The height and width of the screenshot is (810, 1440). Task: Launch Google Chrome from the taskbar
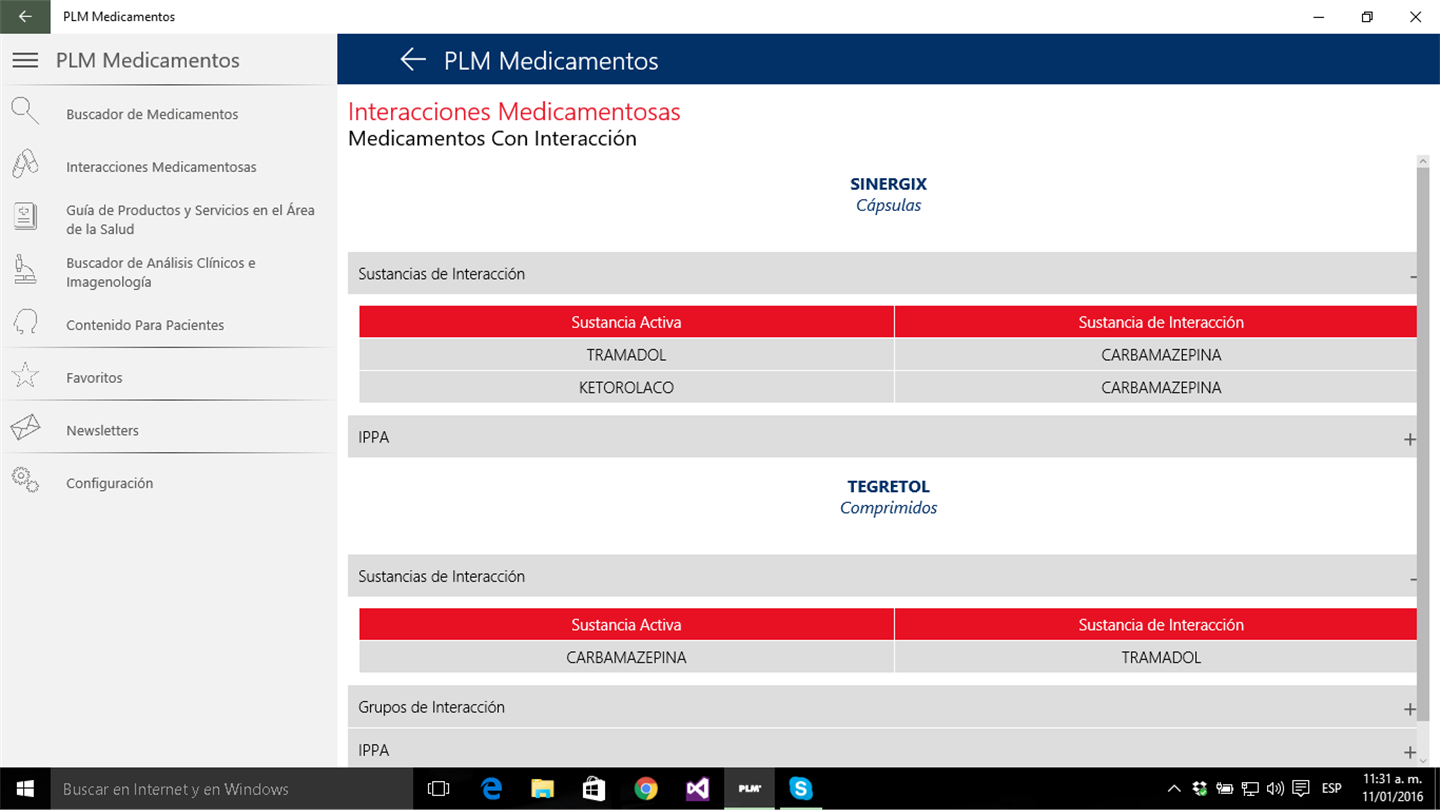646,789
